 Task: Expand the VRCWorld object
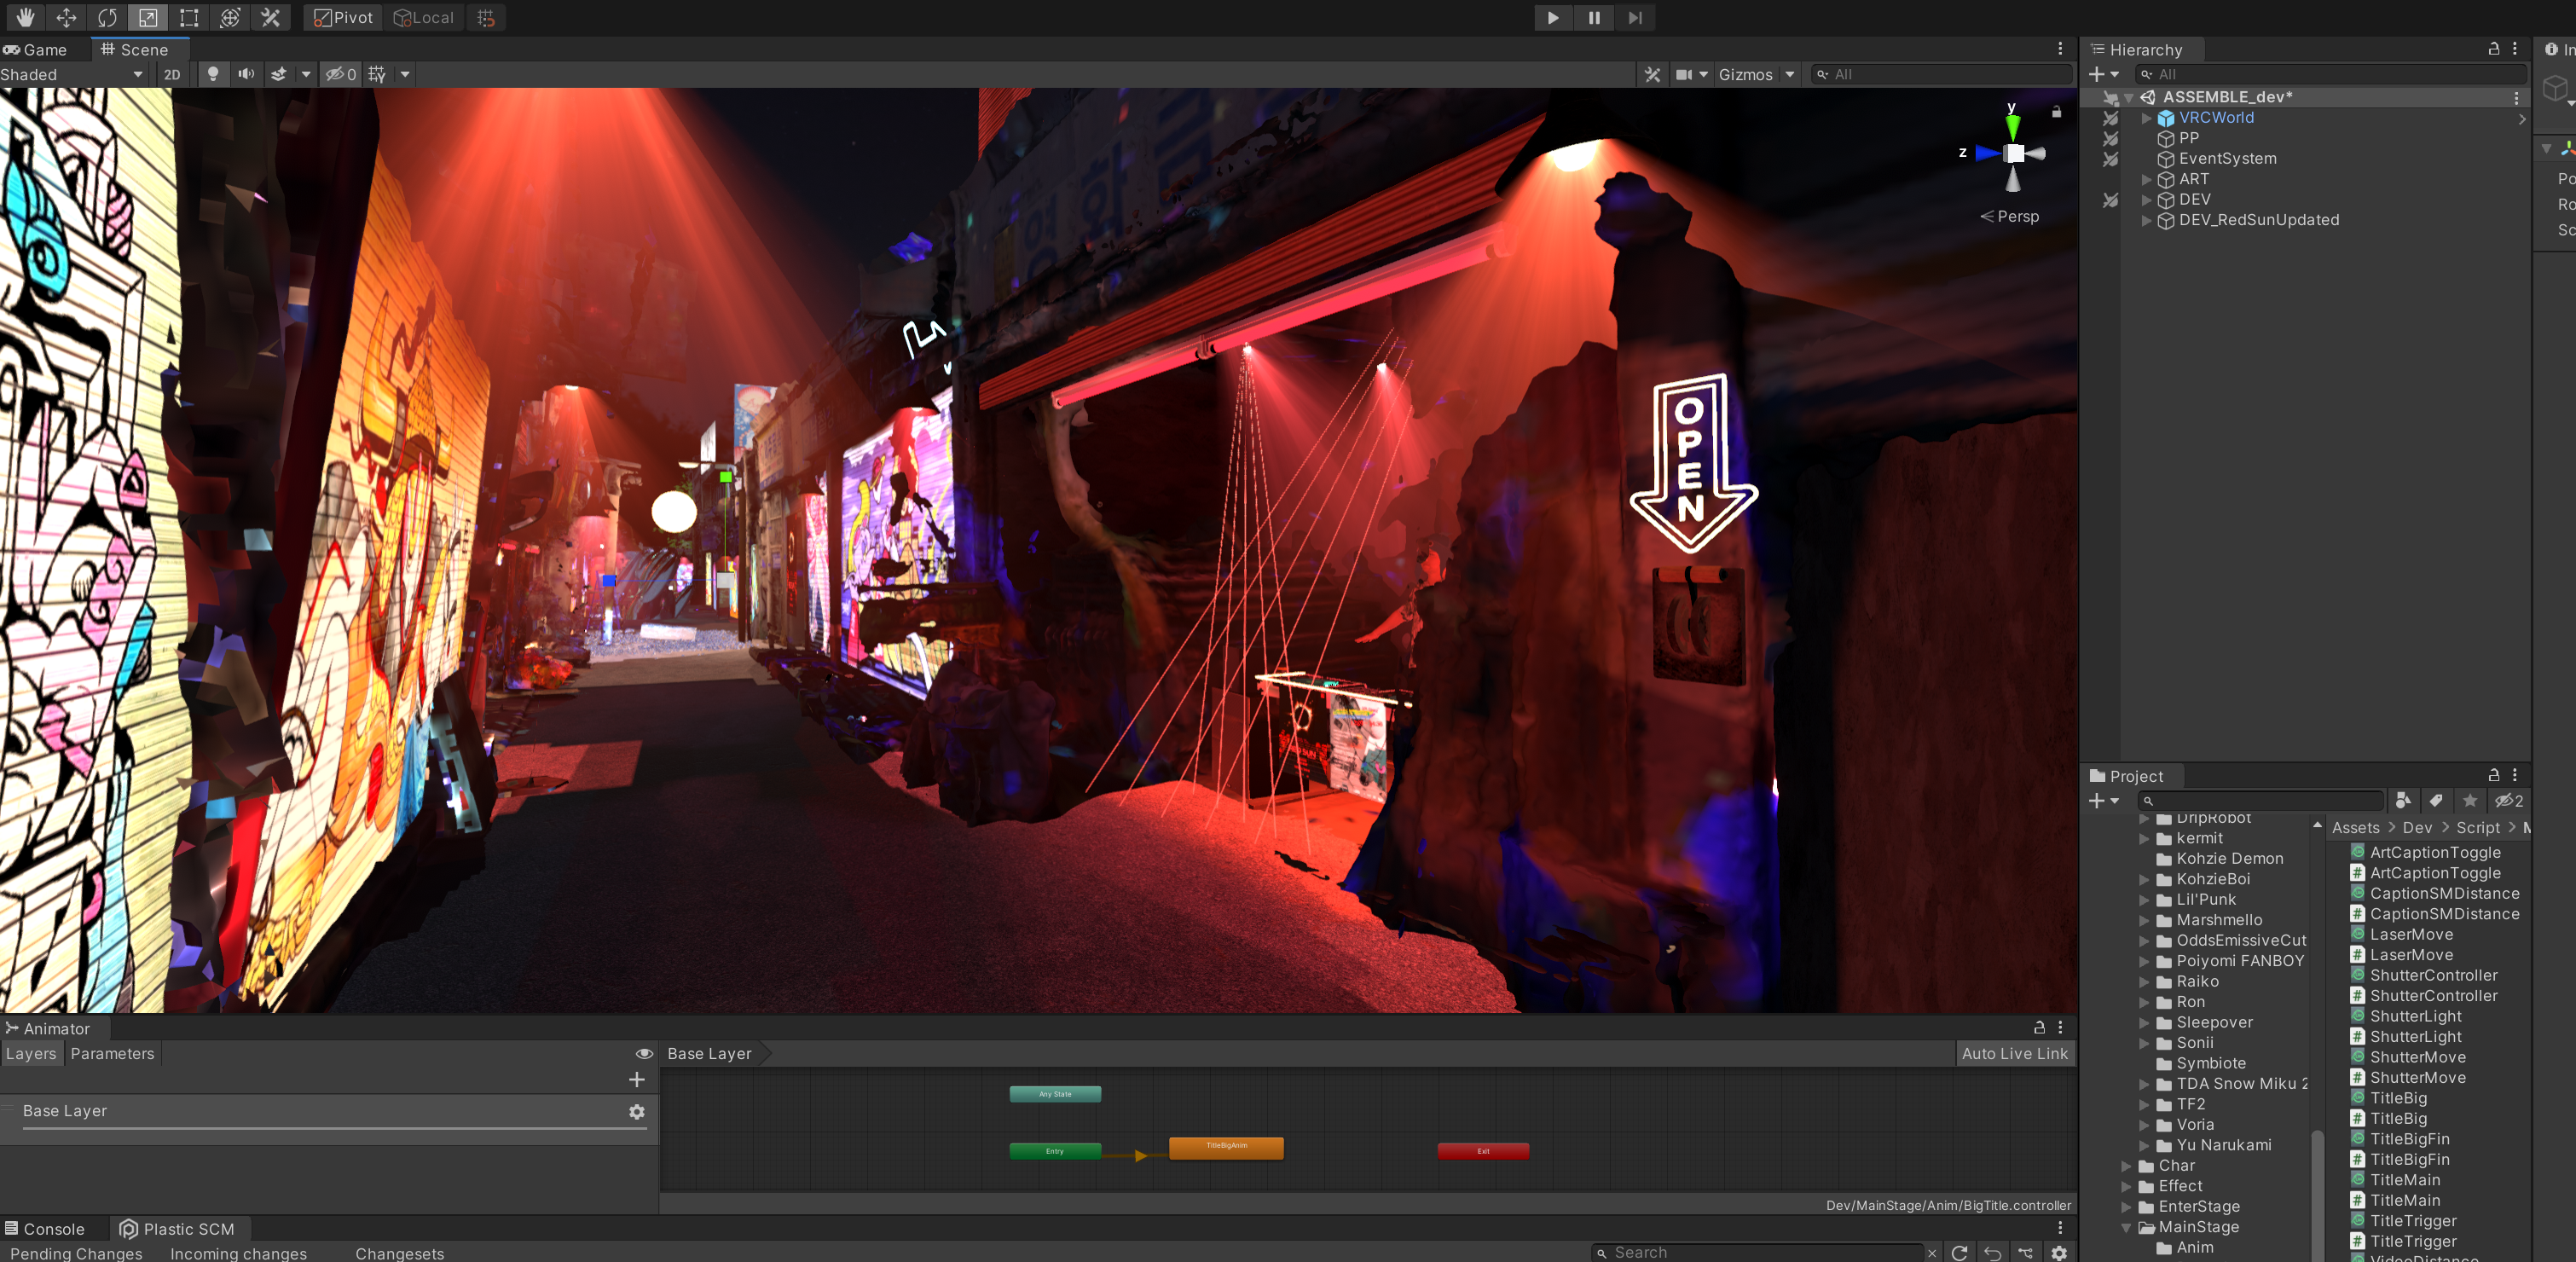pyautogui.click(x=2146, y=118)
